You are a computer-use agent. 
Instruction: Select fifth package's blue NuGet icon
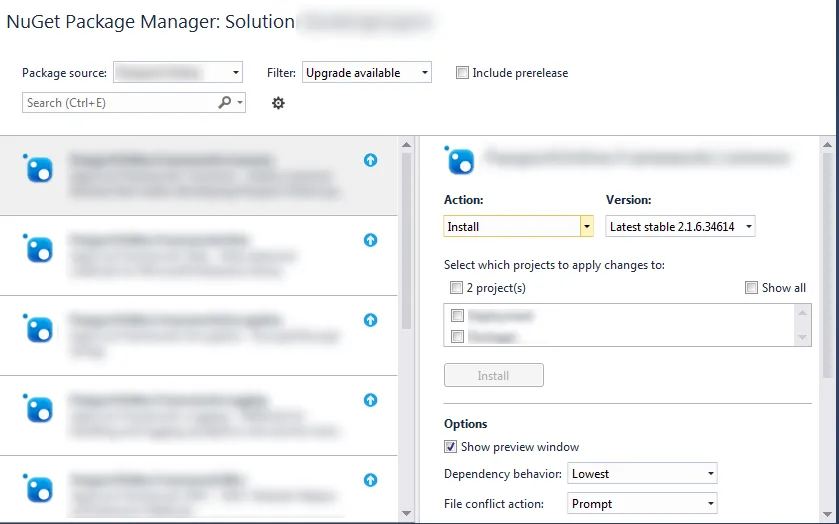(x=38, y=488)
